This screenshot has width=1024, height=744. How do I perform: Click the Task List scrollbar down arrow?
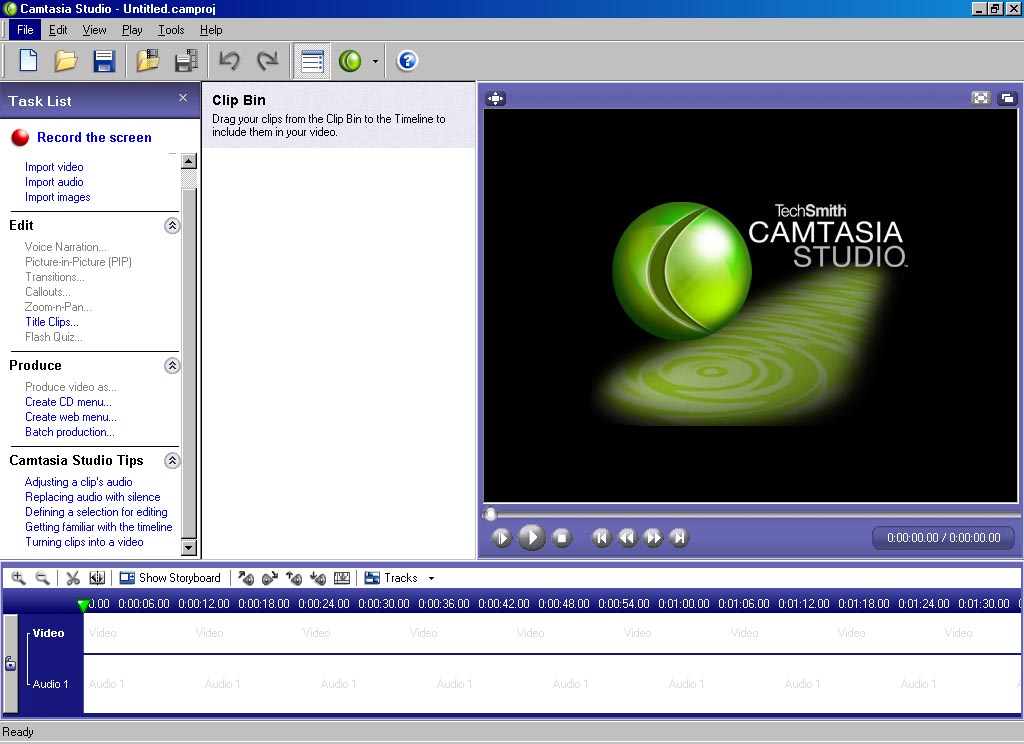(189, 547)
